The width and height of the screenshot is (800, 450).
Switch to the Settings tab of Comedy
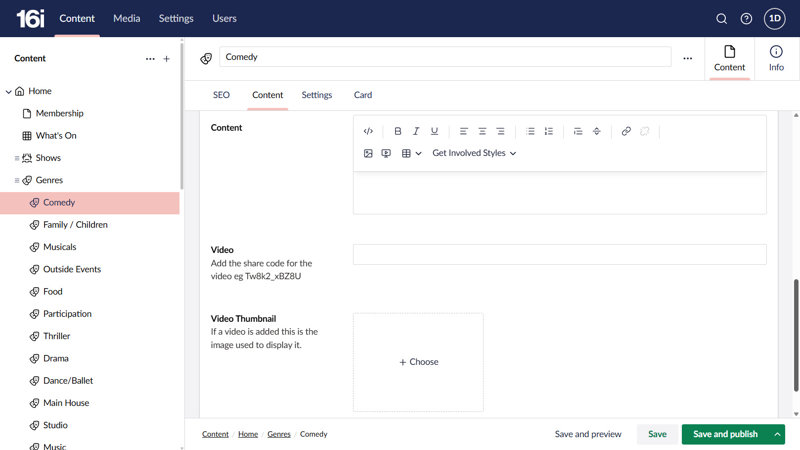click(x=317, y=95)
